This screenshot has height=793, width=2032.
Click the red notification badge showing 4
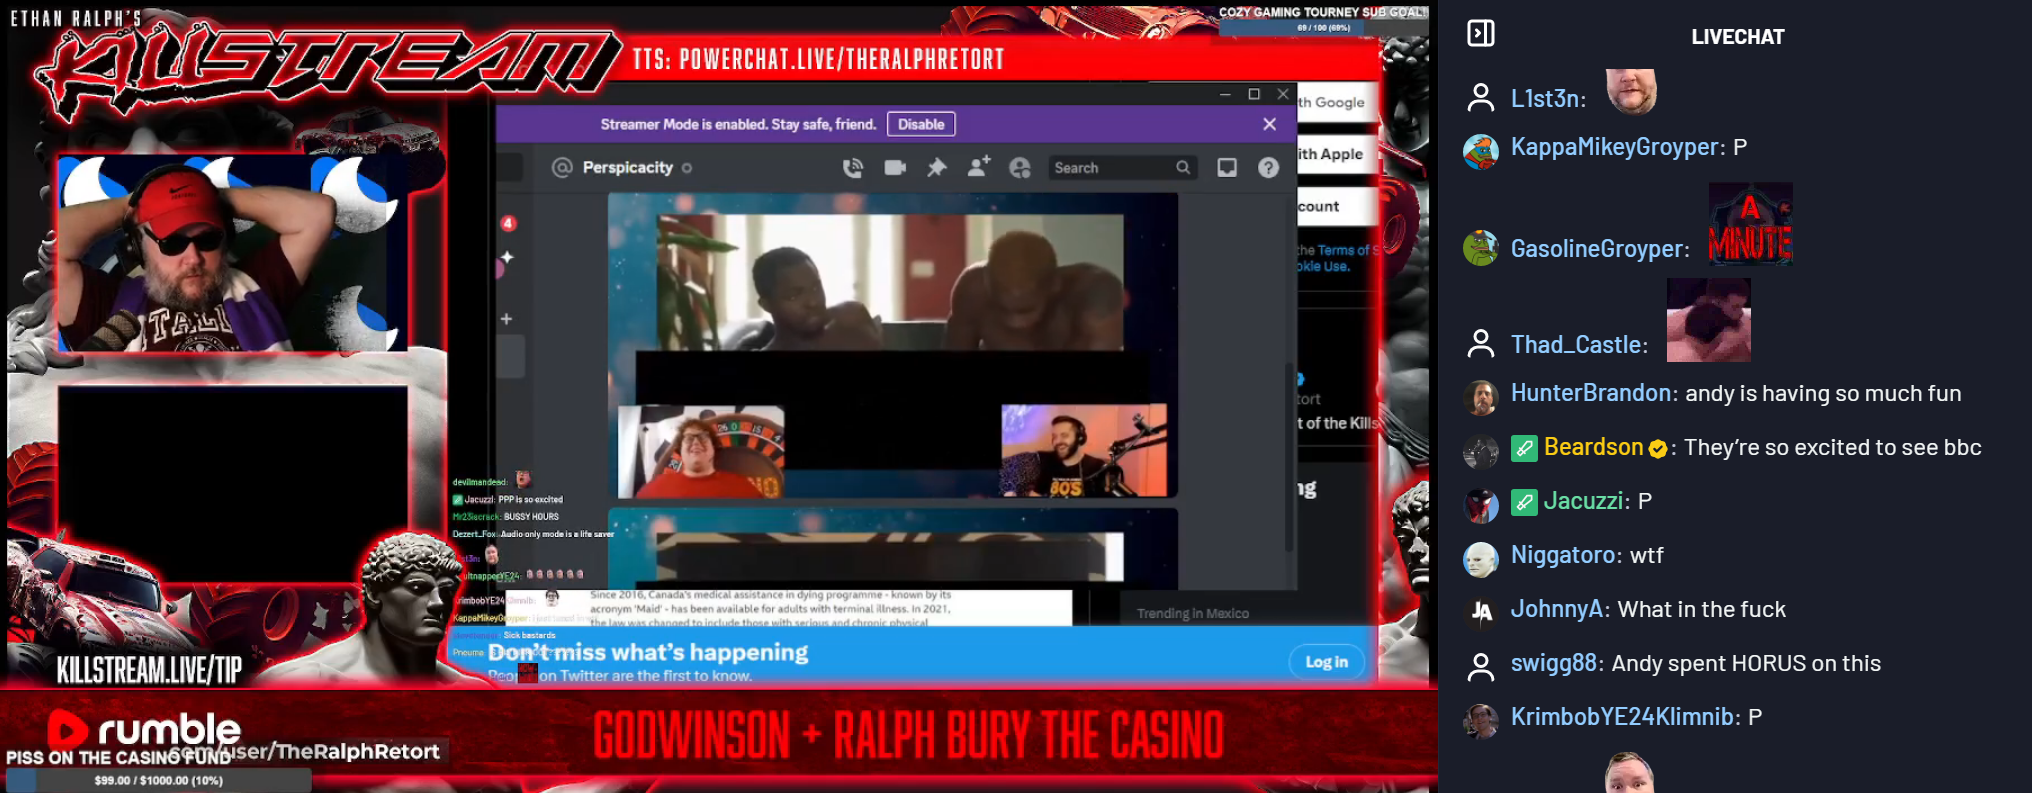coord(508,223)
